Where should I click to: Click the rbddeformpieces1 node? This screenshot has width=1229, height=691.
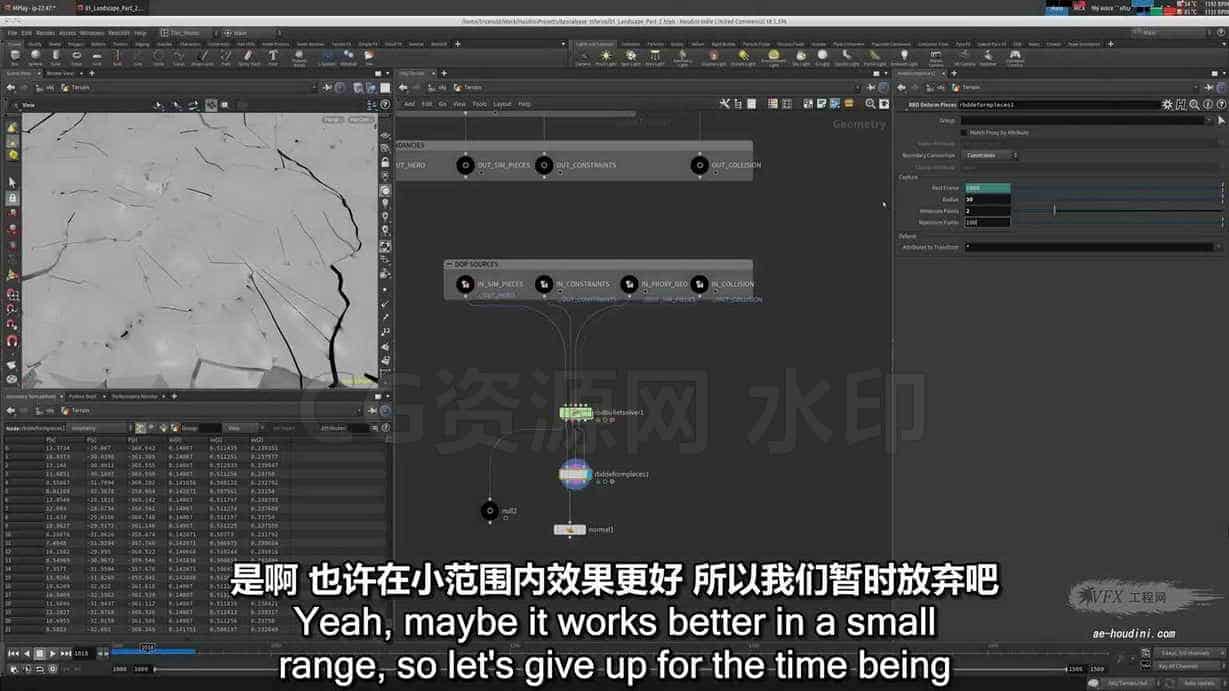click(x=577, y=474)
